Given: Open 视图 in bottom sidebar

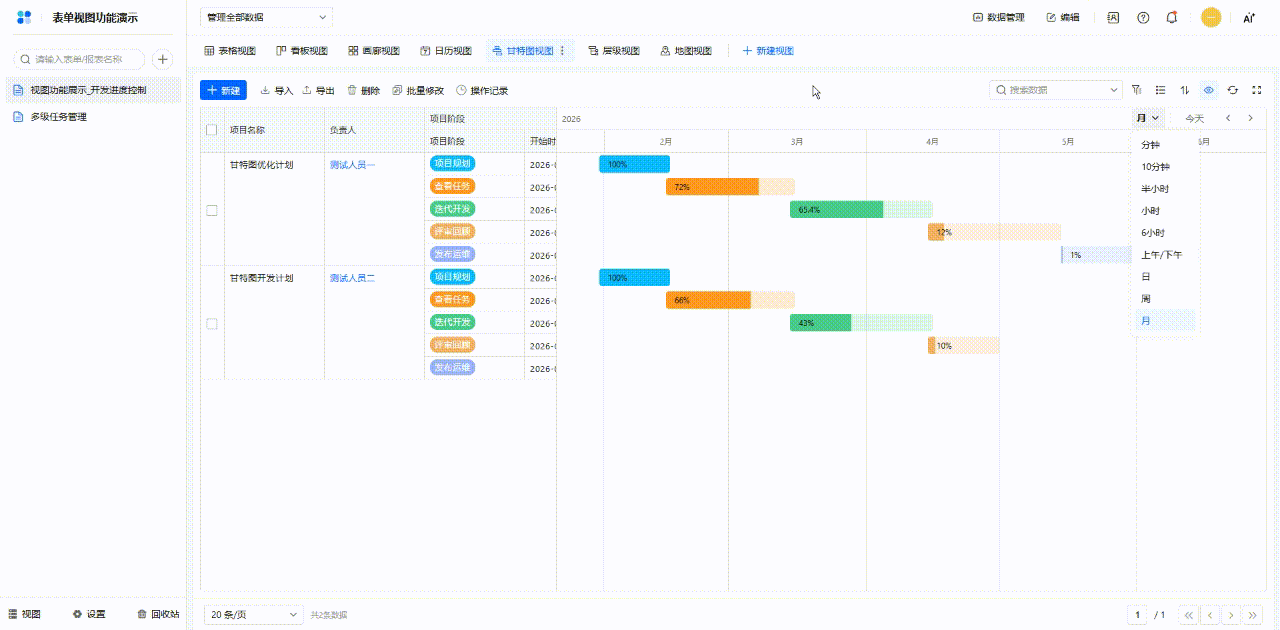Looking at the screenshot, I should click(25, 614).
